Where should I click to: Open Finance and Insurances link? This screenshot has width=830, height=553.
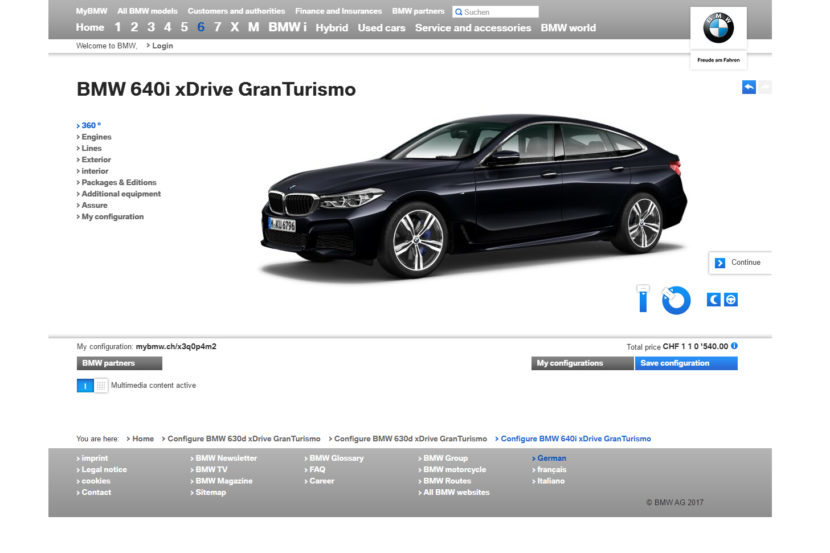[x=338, y=11]
